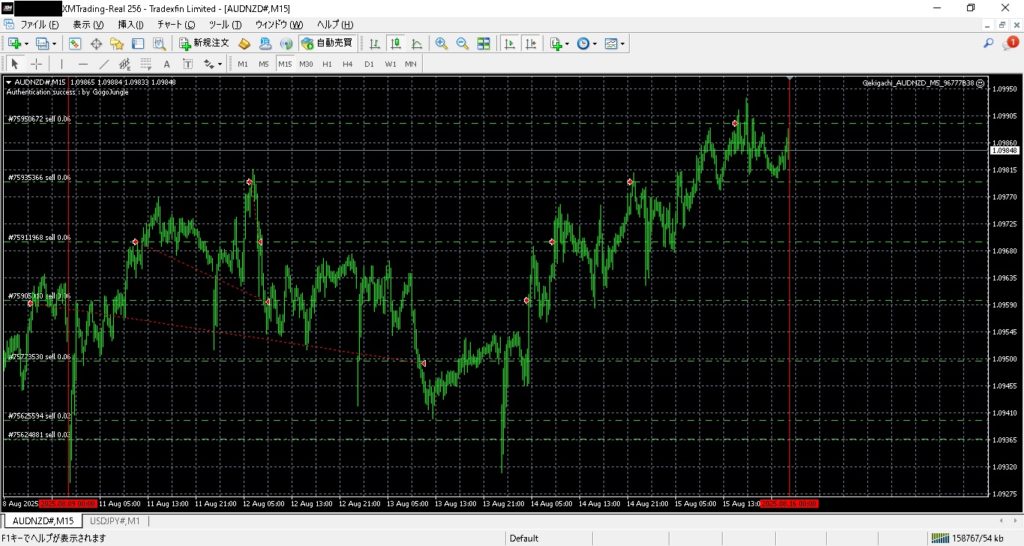
Task: Click the sell marker at the chart peak
Action: (x=734, y=124)
